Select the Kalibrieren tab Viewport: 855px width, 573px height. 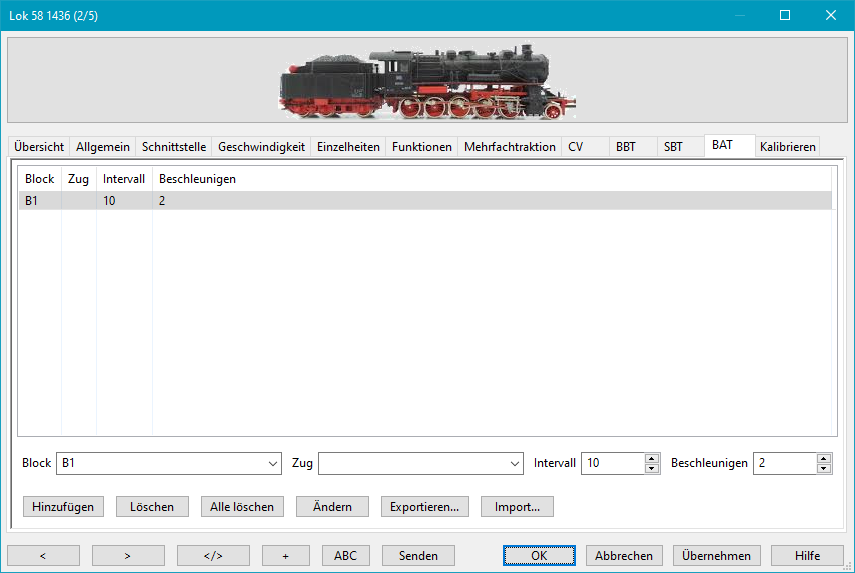click(788, 147)
